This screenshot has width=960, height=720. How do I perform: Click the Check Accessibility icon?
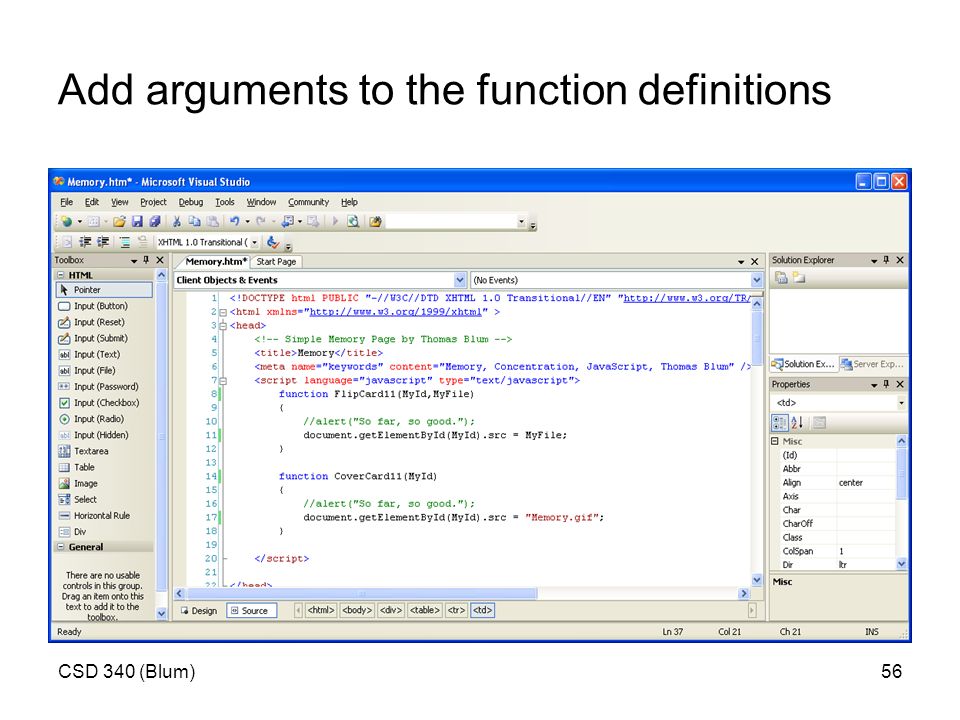pyautogui.click(x=273, y=242)
